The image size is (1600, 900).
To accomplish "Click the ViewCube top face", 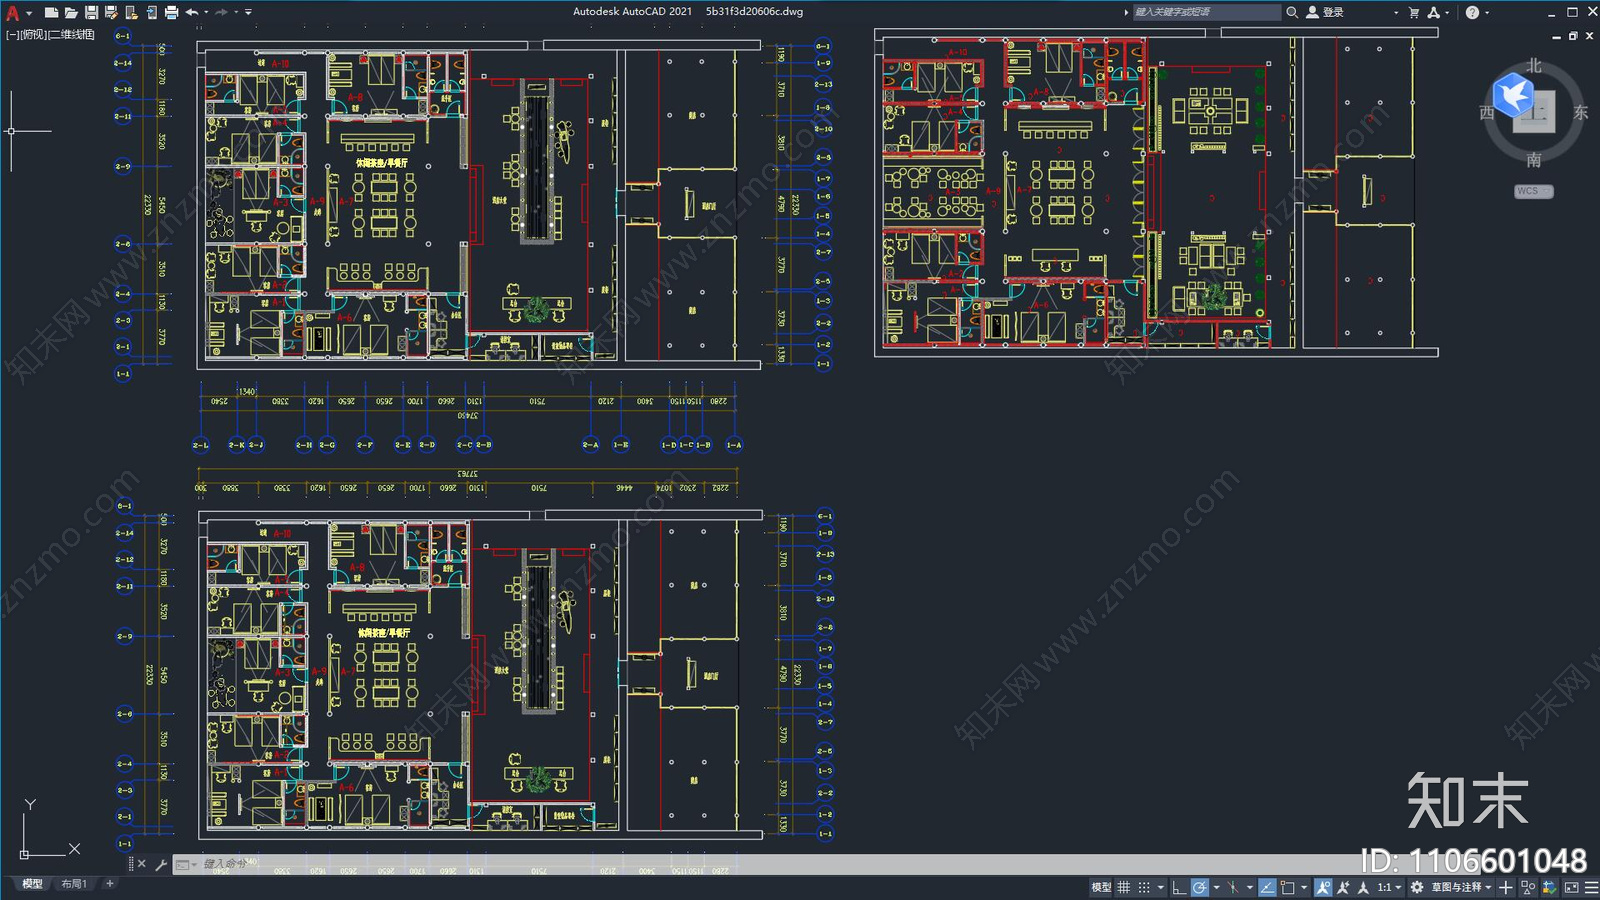I will pyautogui.click(x=1536, y=113).
